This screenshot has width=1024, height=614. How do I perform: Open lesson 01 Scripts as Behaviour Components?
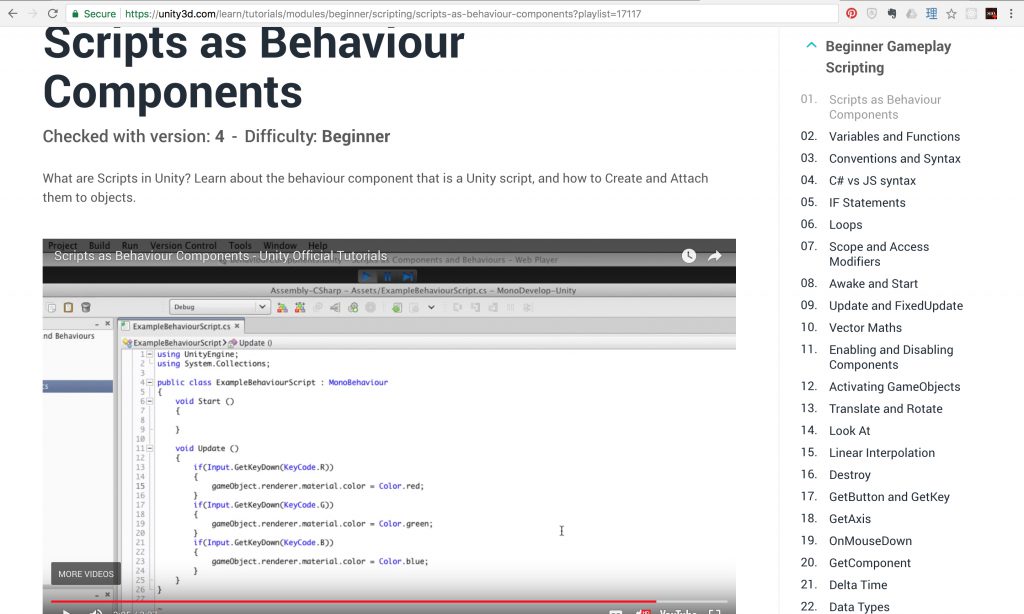[x=884, y=107]
